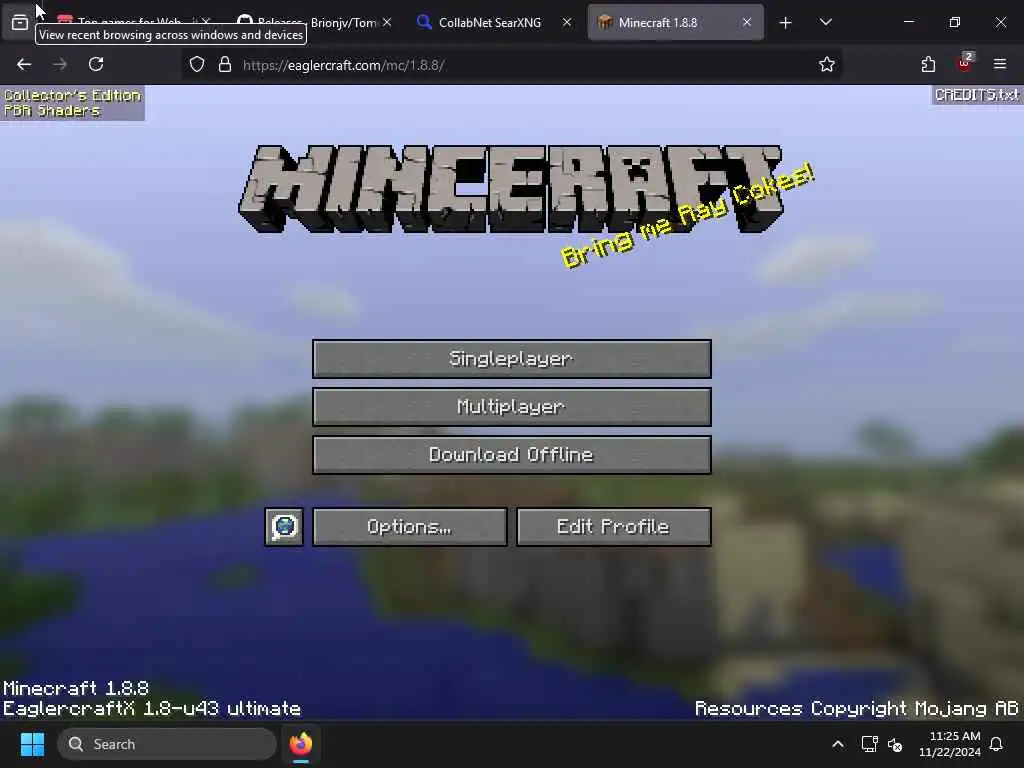This screenshot has height=768, width=1024.
Task: Reload the current page
Action: [x=96, y=64]
